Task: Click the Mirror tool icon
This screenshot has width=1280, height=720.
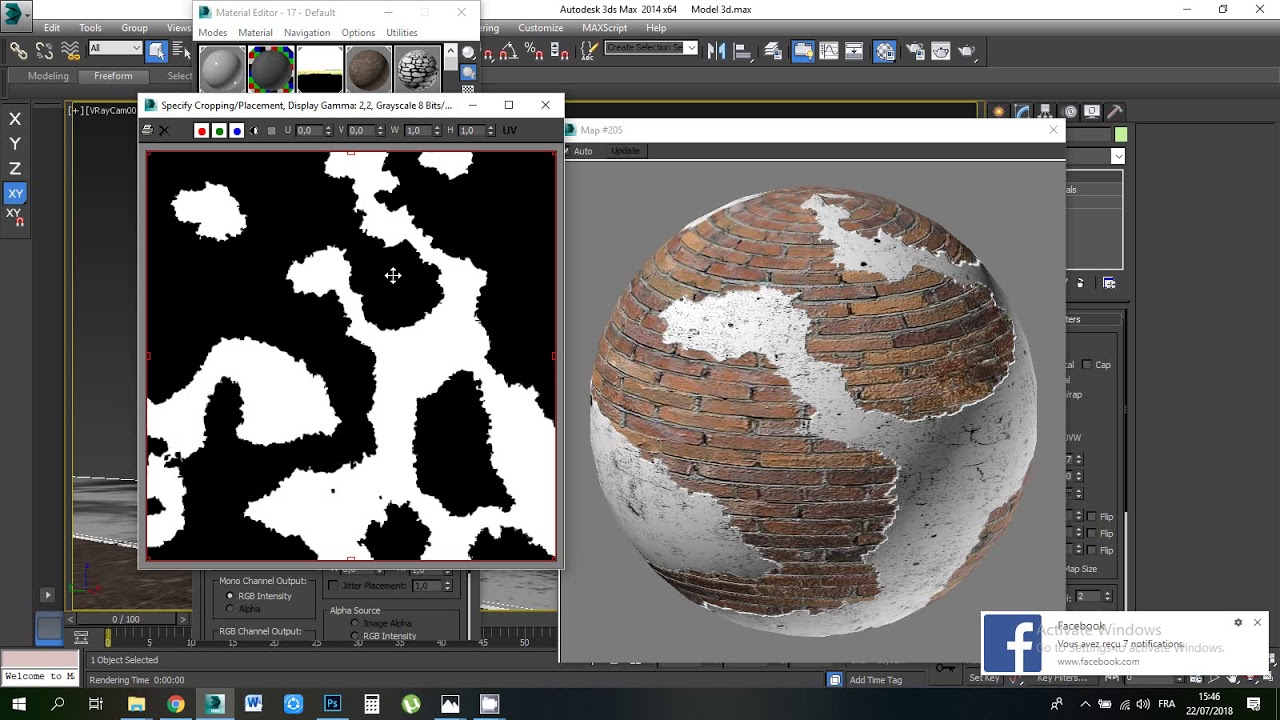Action: point(716,51)
